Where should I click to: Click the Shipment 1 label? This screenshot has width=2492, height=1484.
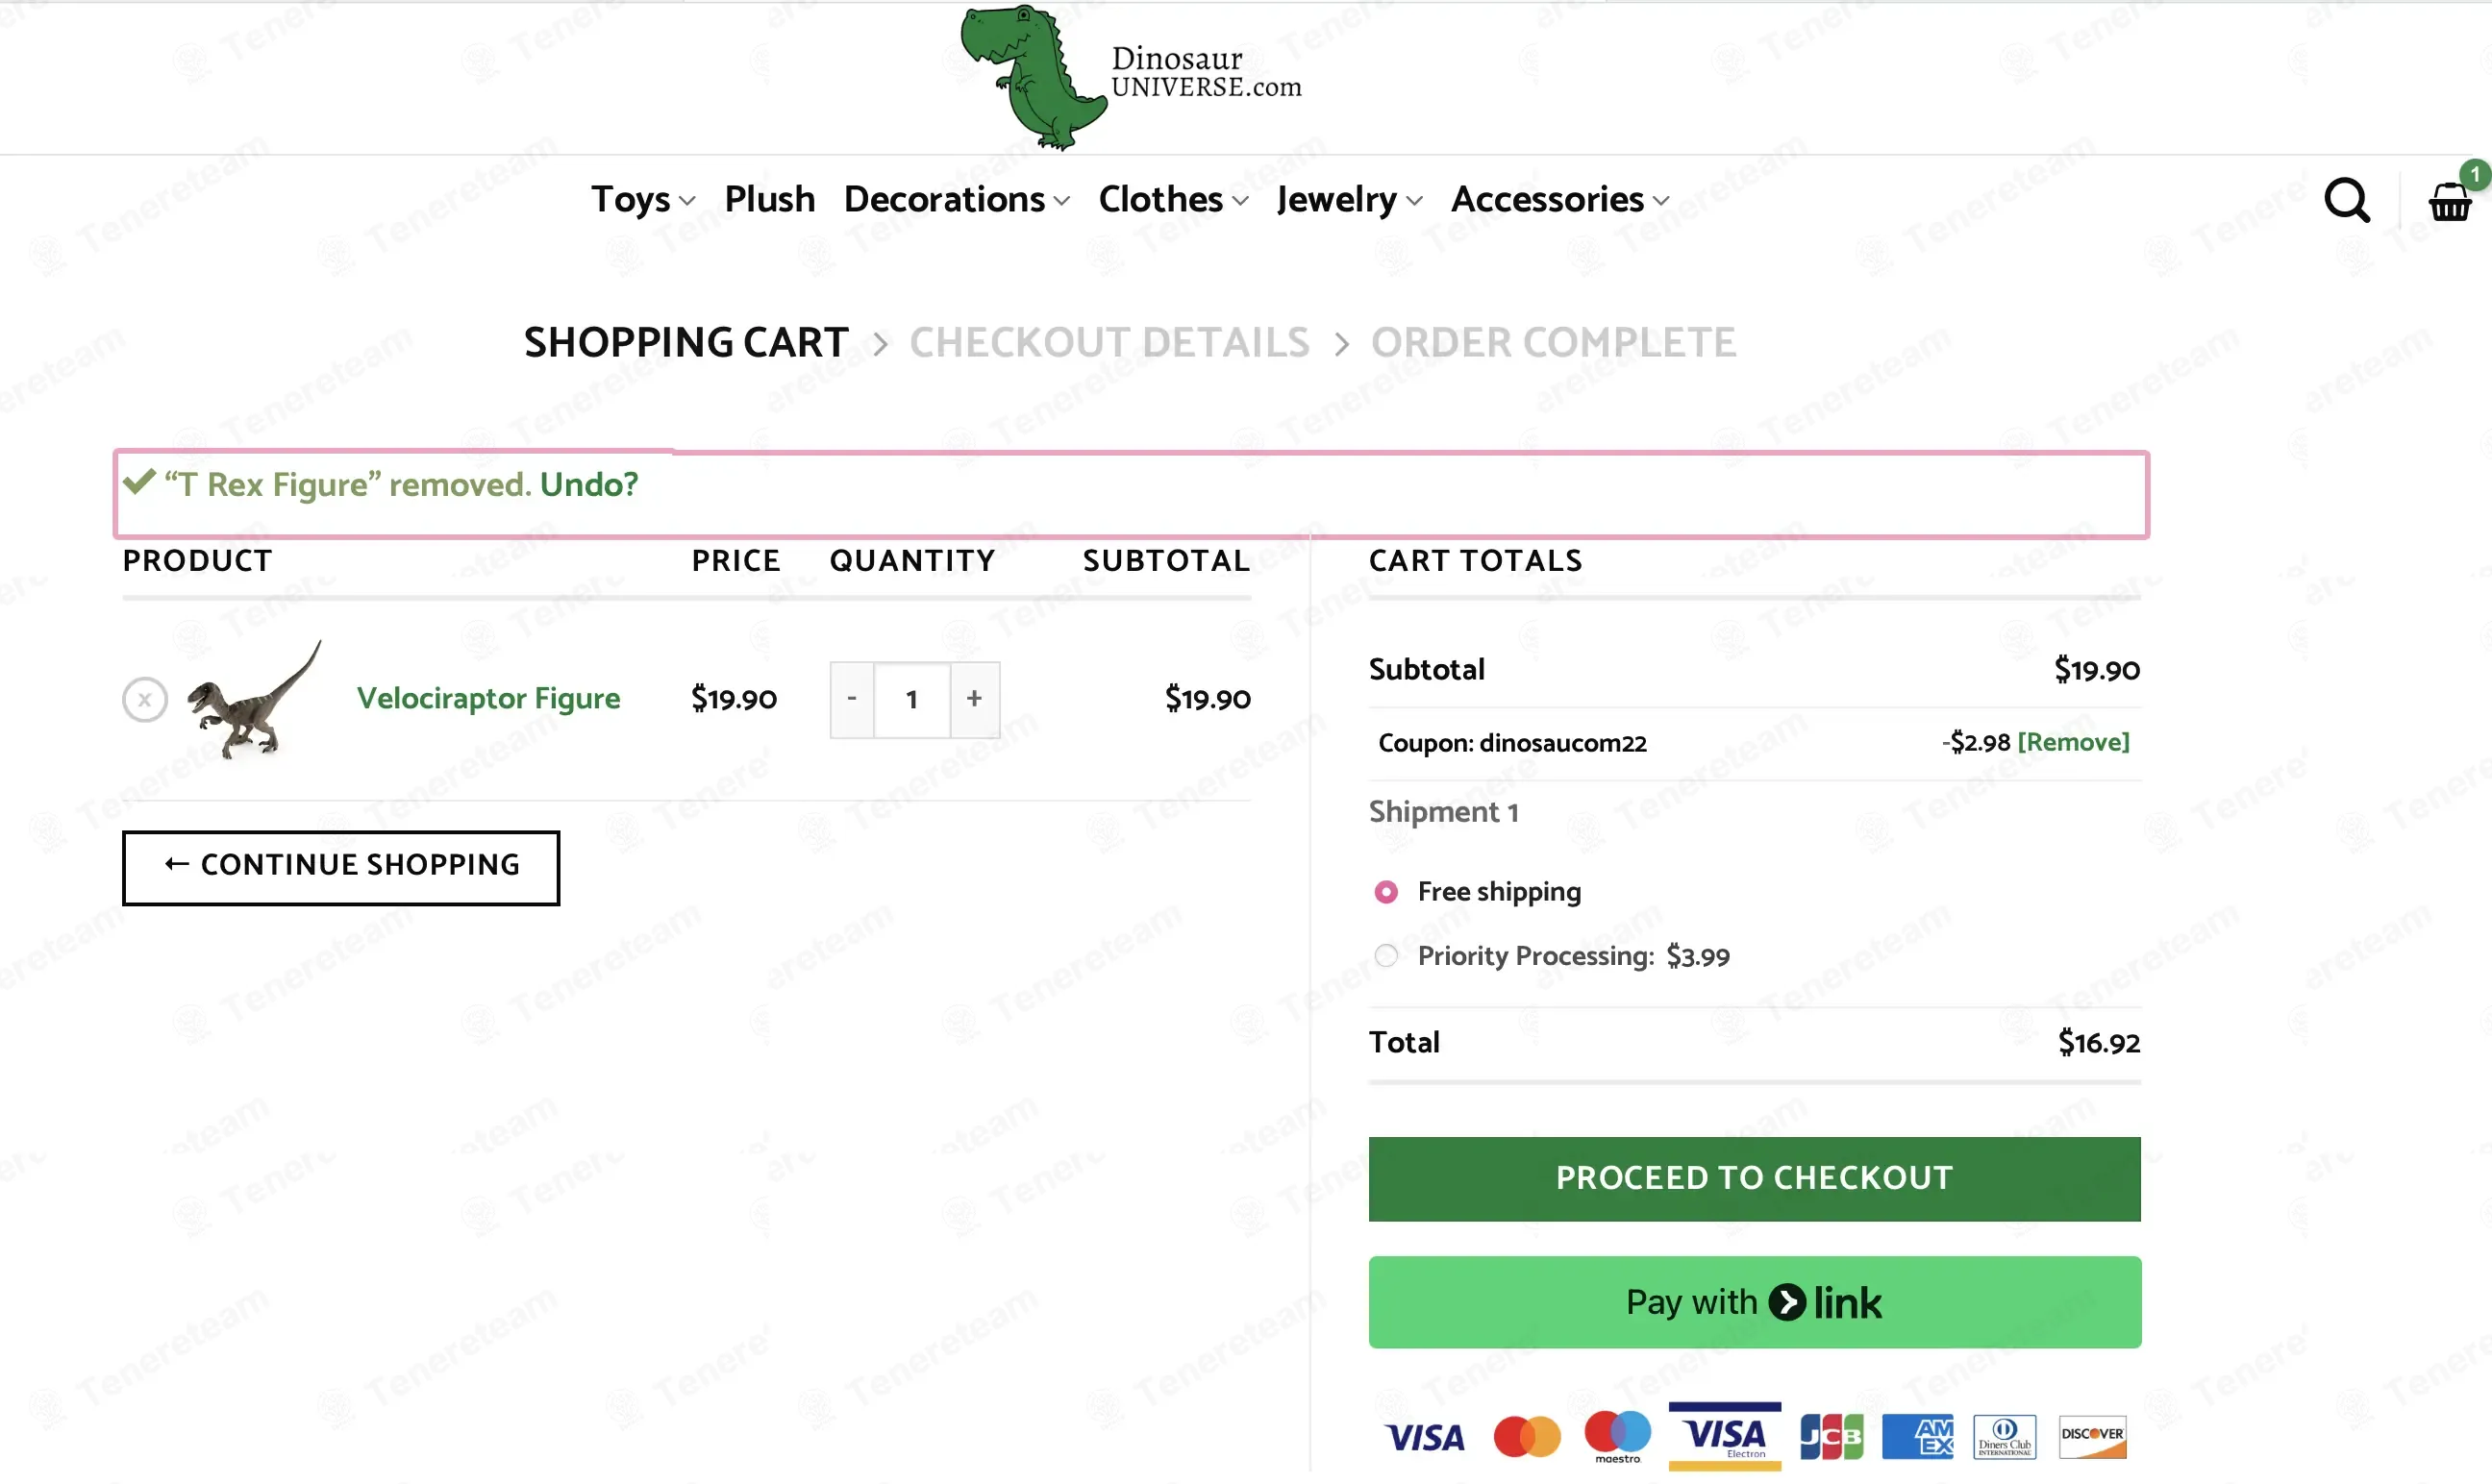1443,811
